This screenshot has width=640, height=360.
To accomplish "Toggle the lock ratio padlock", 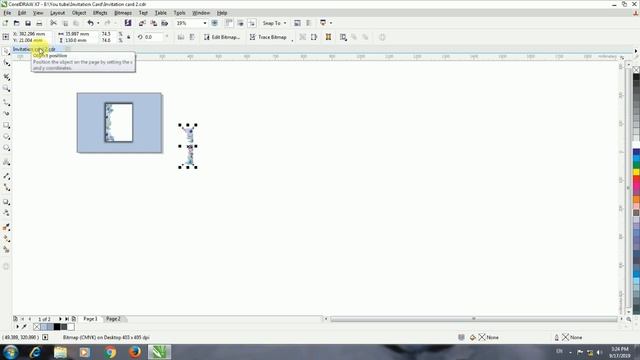I will (129, 37).
